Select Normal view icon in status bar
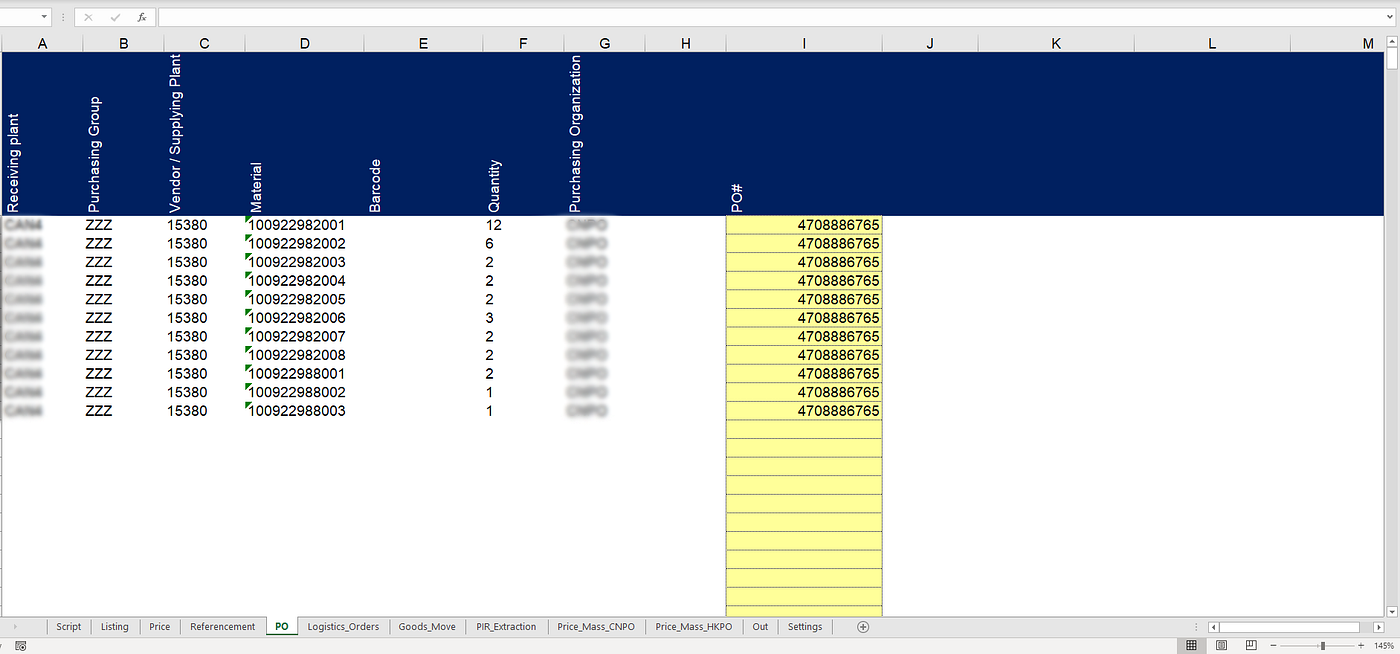The image size is (1400, 654). (1191, 645)
